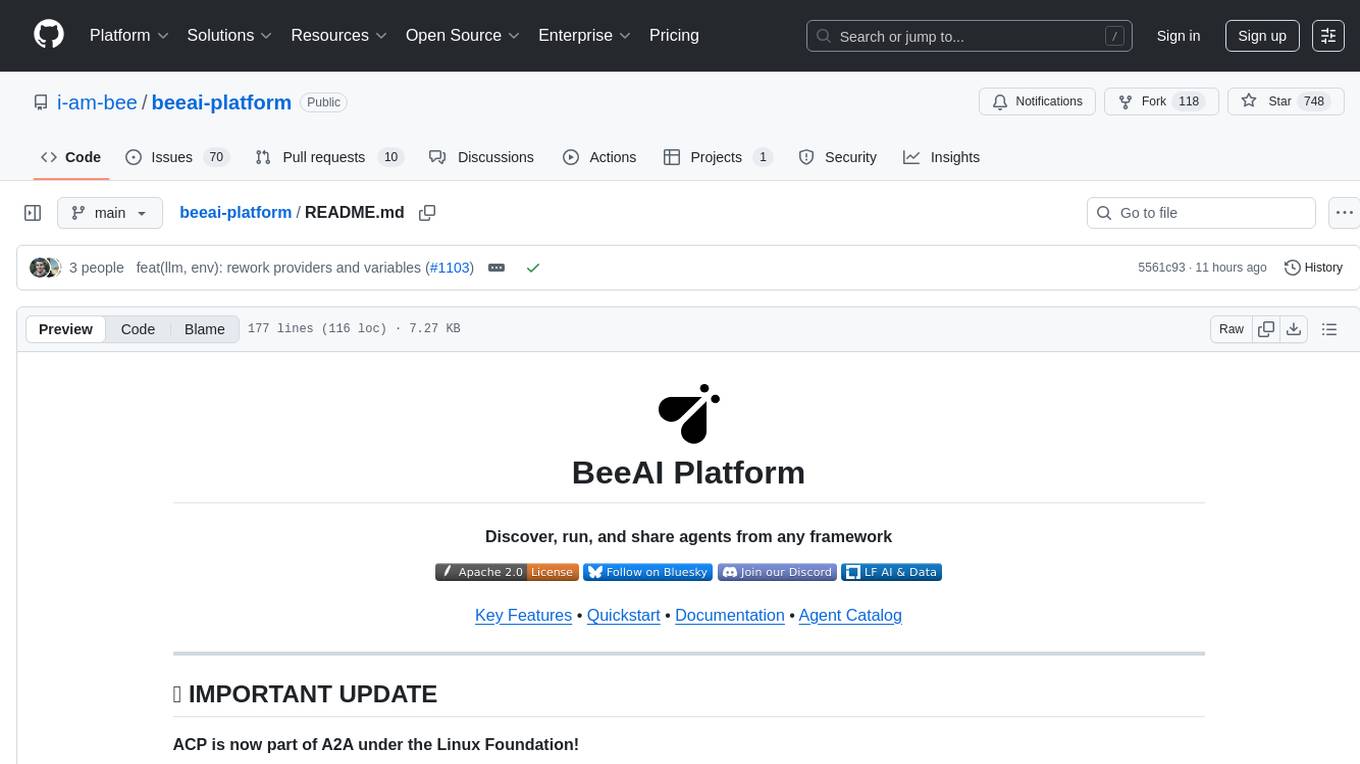
Task: Open the beeai-platform repository title link
Action: tap(222, 102)
